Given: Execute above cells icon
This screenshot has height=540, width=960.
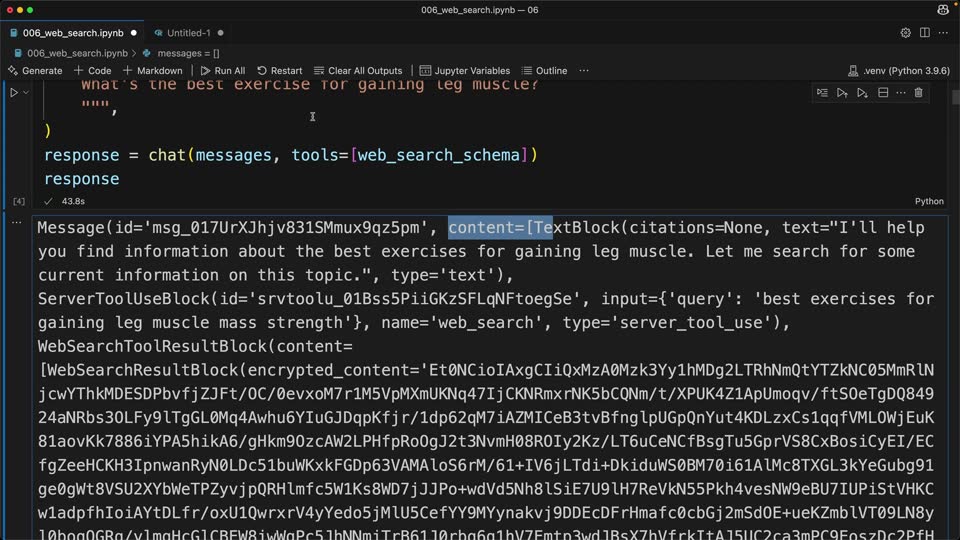Looking at the screenshot, I should 842,92.
